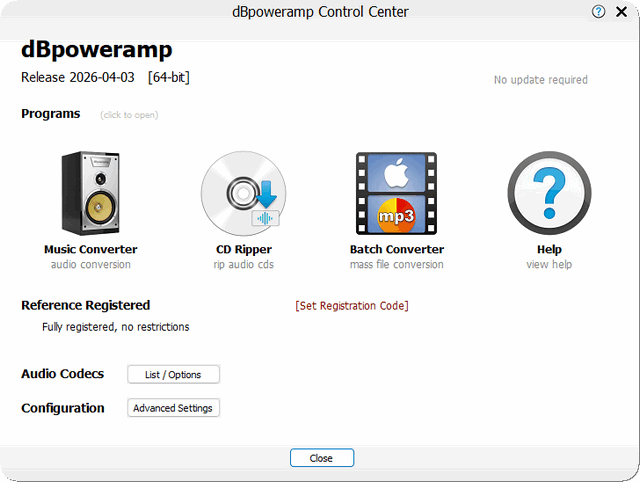Screen dimensions: 640x482
Task: Open the Set Registration Code link
Action: coord(352,306)
